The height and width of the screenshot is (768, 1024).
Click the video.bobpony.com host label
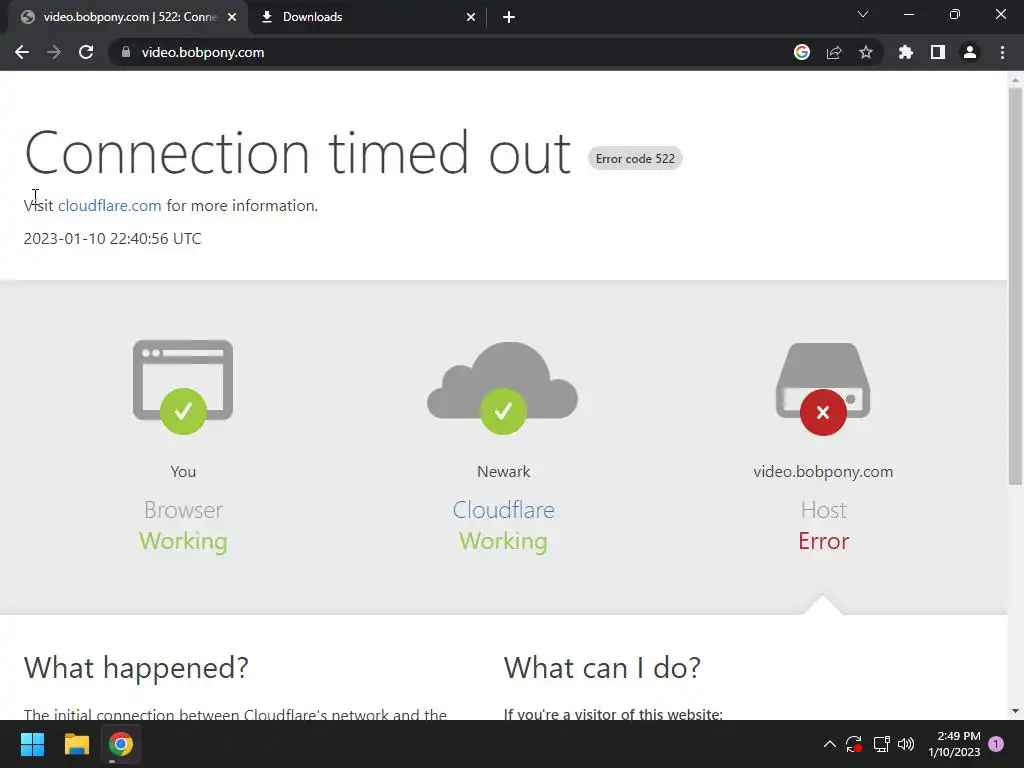(823, 472)
